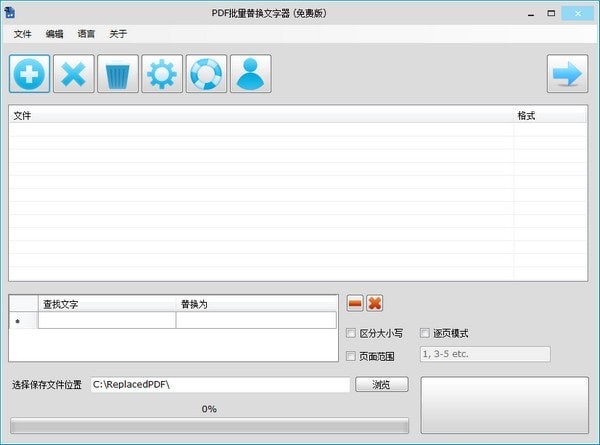Start replacing with the blue arrow button
This screenshot has height=445, width=600.
[x=567, y=73]
